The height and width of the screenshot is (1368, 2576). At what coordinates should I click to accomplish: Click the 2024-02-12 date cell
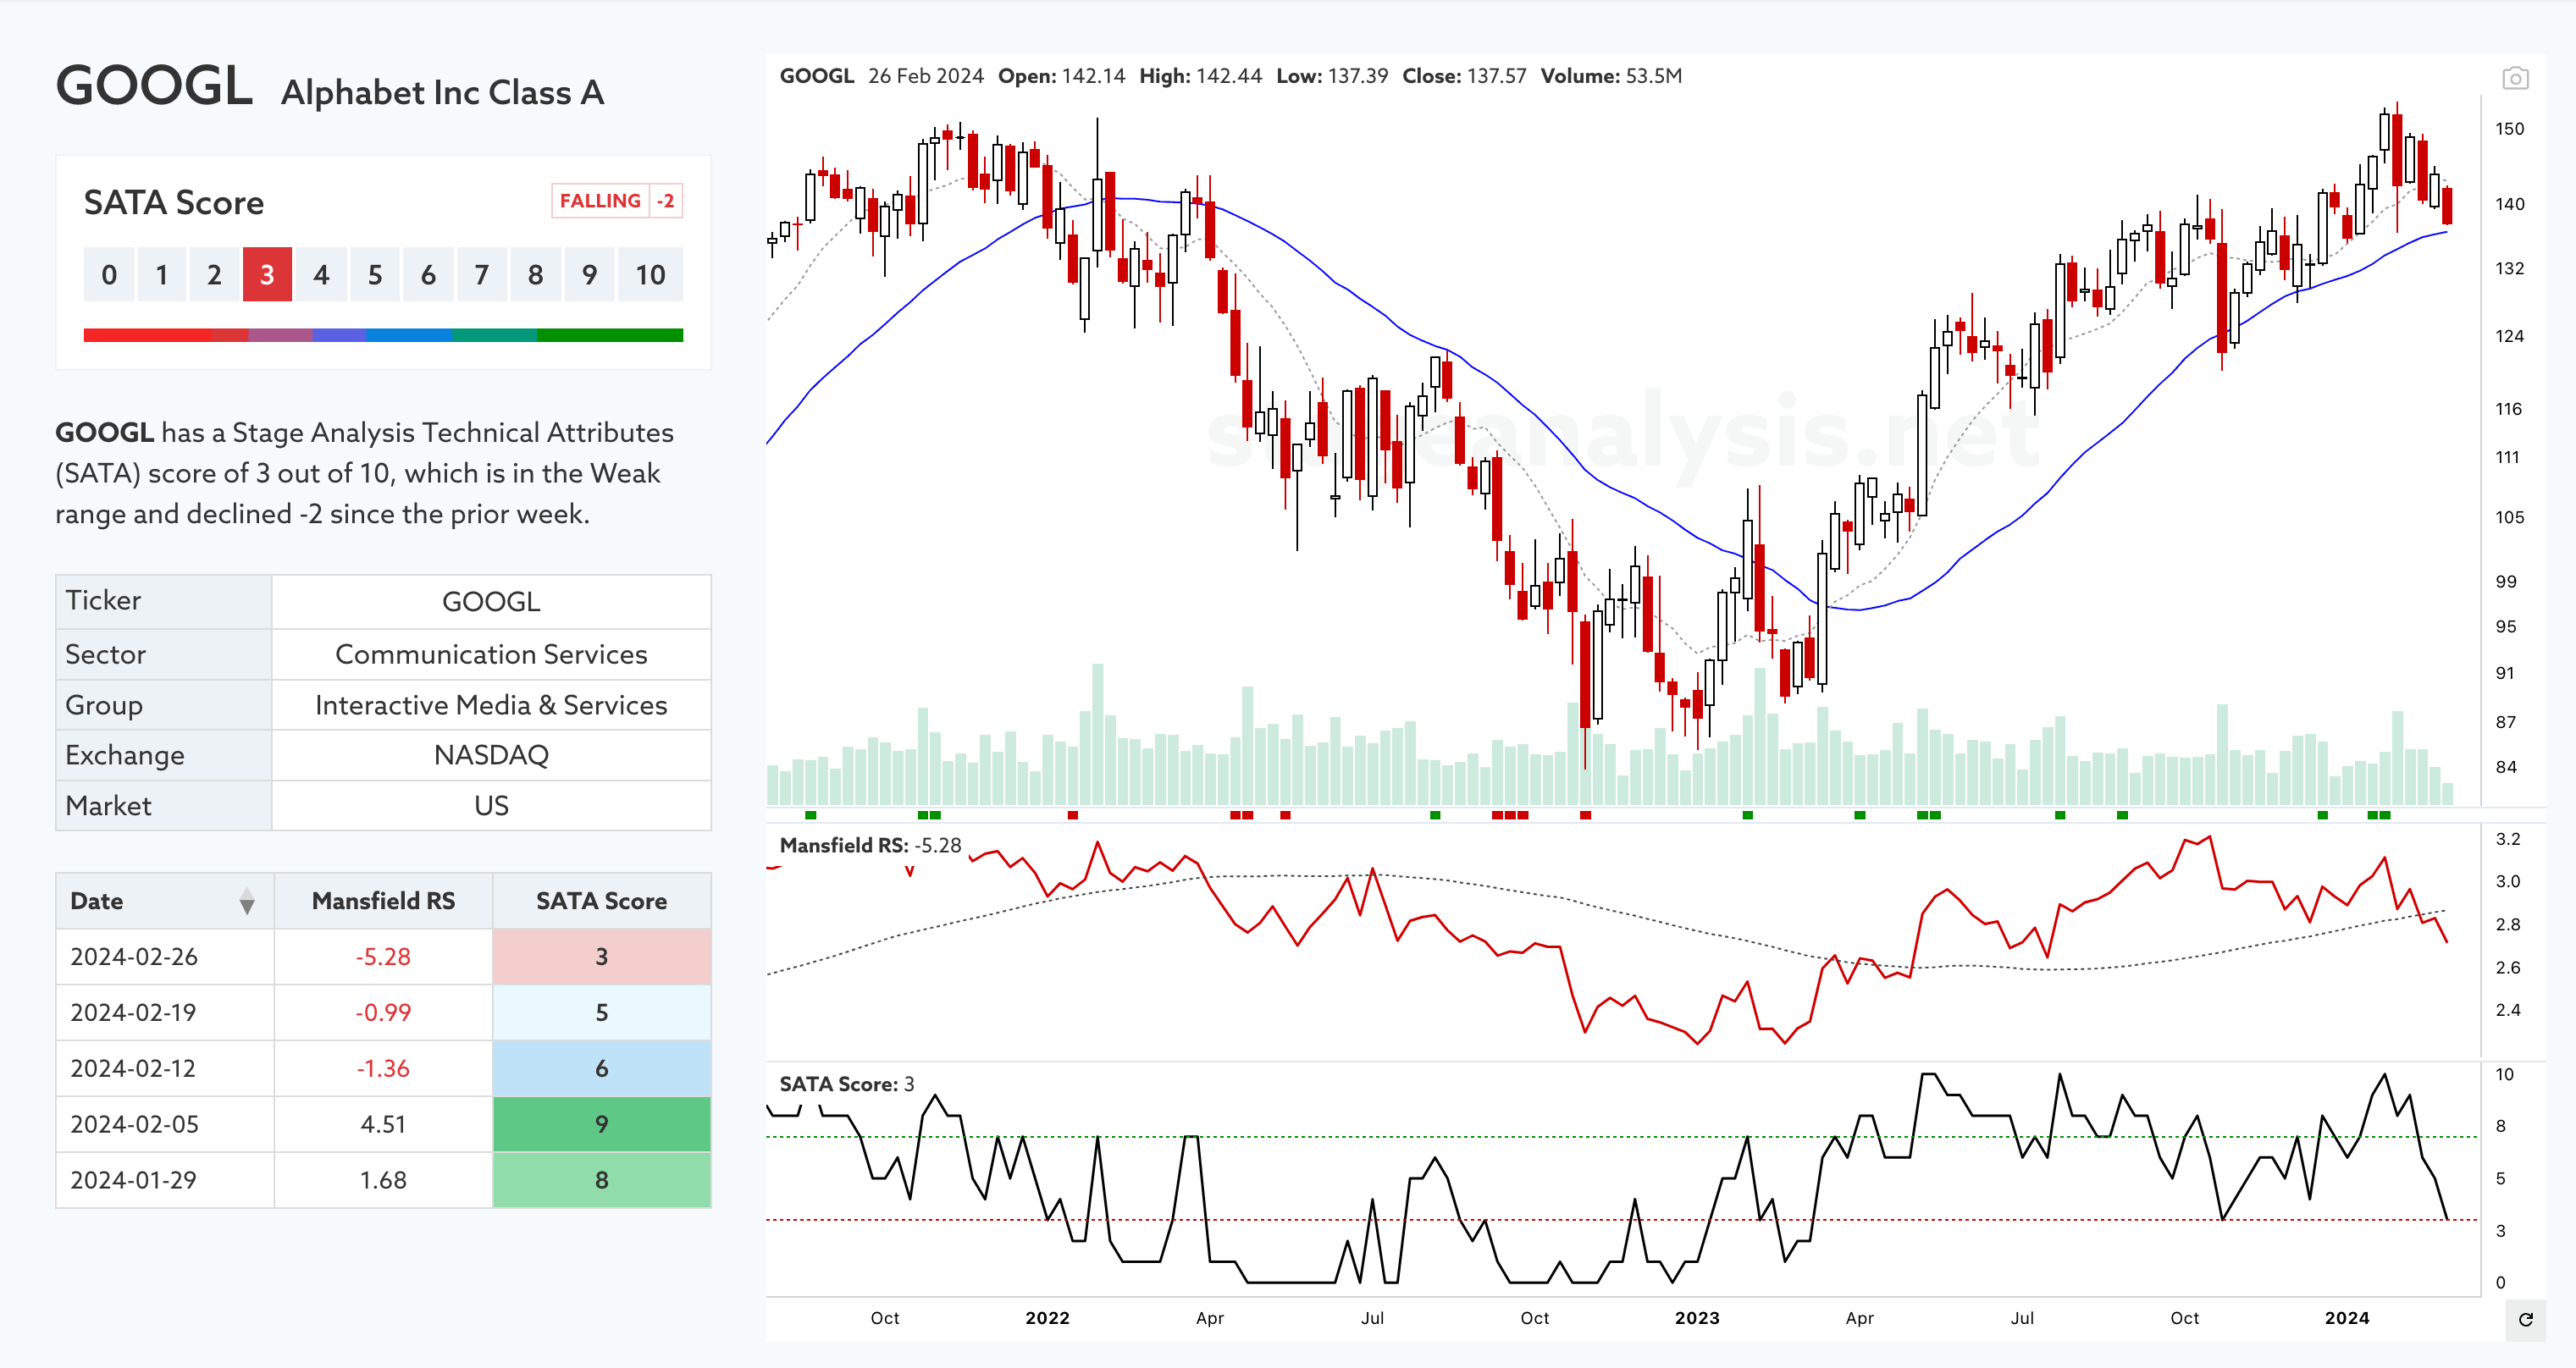165,1069
